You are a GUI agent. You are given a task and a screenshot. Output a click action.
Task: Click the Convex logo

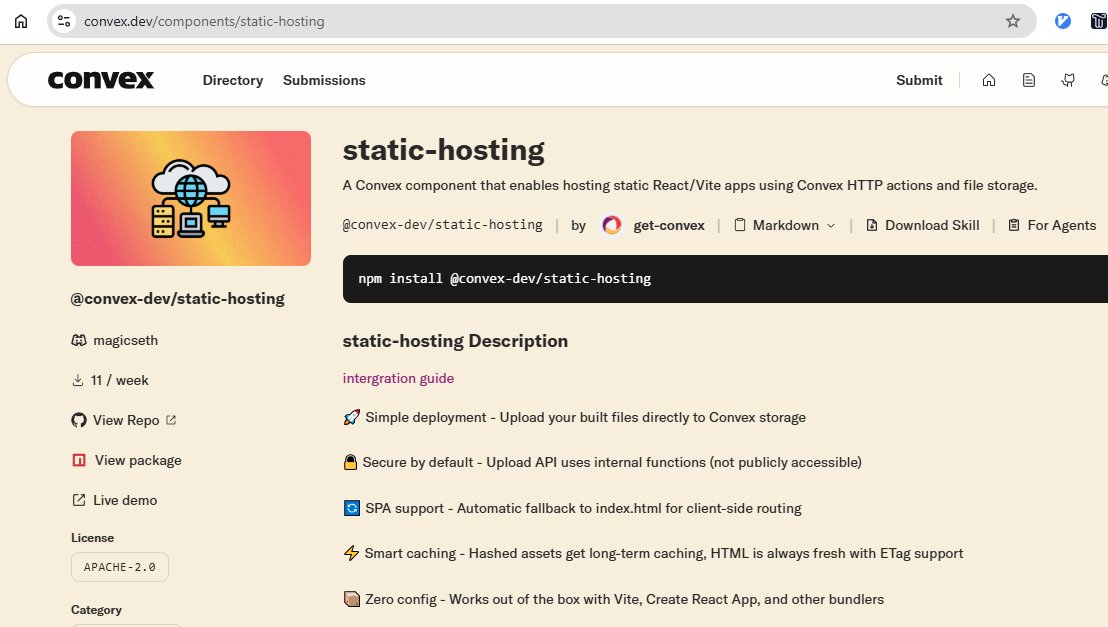[x=100, y=80]
